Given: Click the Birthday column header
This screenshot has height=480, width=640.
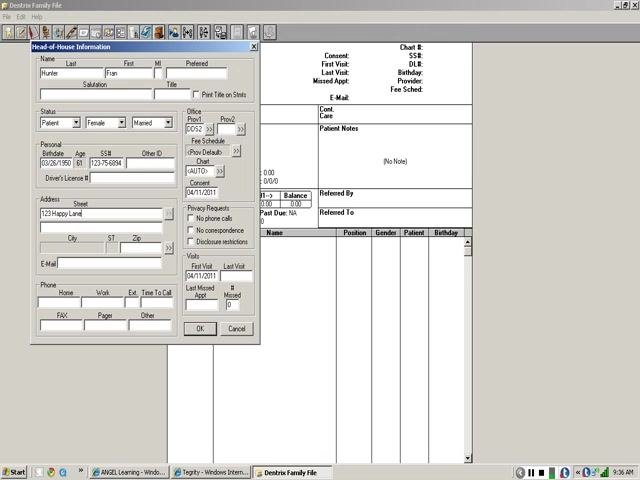Looking at the screenshot, I should [446, 233].
